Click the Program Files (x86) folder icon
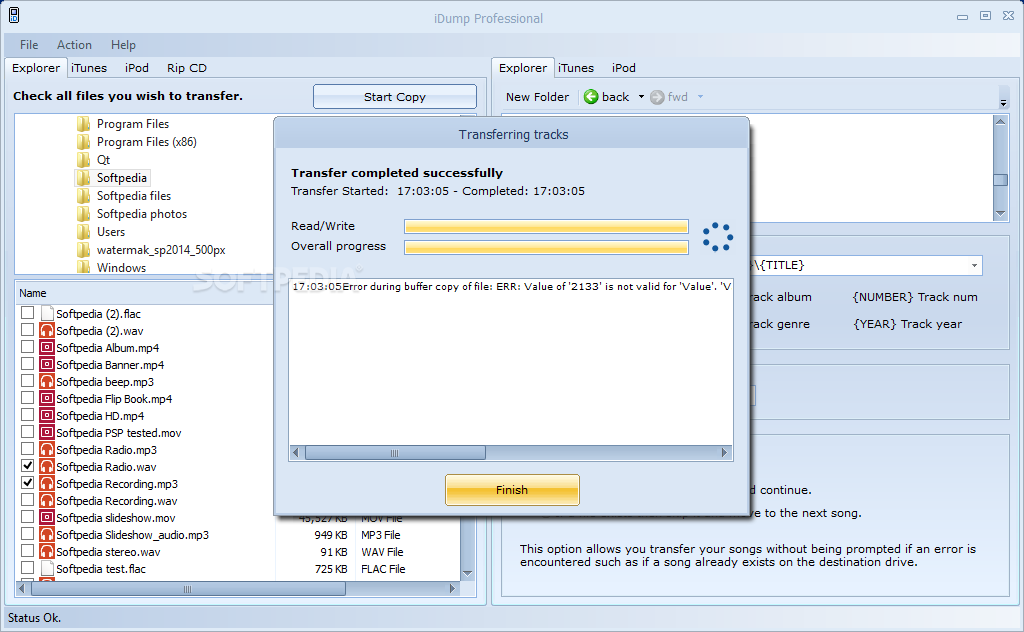Image resolution: width=1024 pixels, height=632 pixels. pos(84,142)
